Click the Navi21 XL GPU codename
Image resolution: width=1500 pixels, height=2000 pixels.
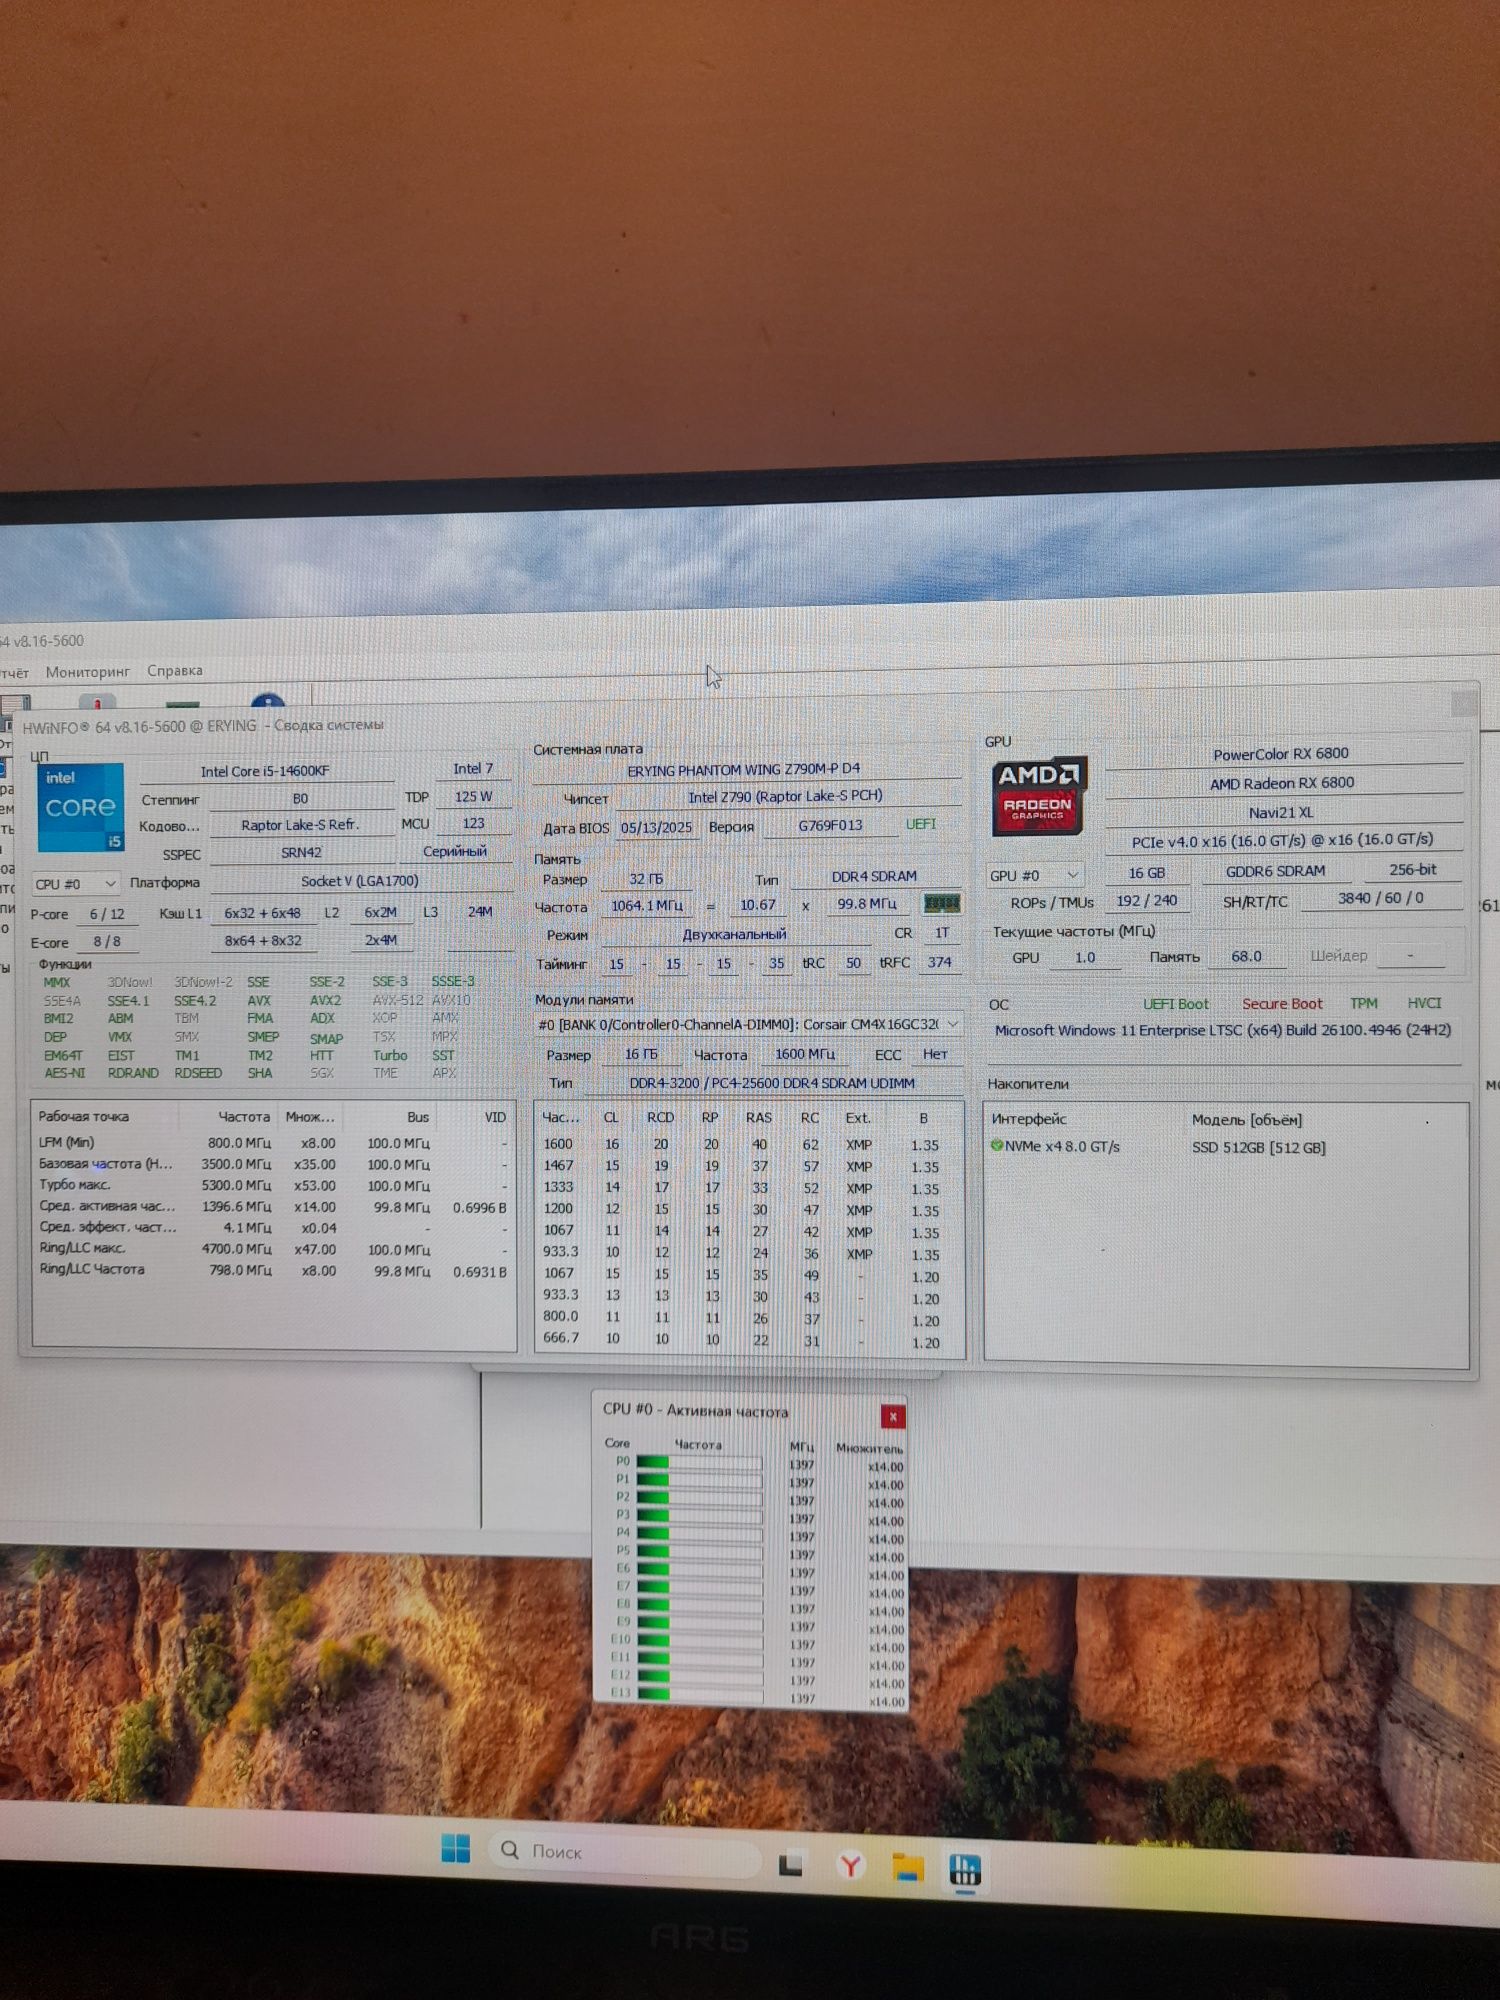pos(1281,812)
